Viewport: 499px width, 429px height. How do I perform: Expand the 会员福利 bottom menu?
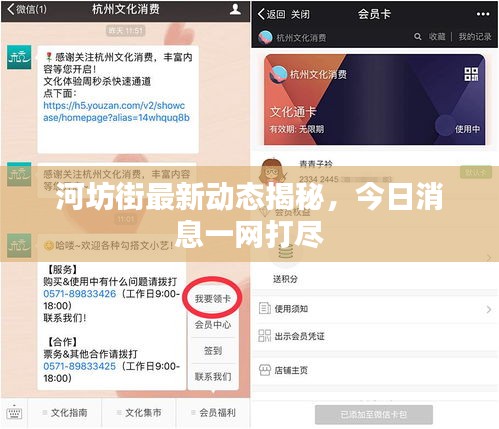(x=213, y=413)
